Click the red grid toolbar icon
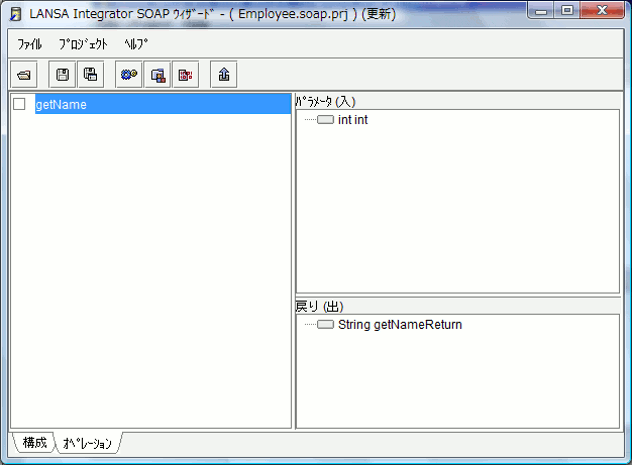 pos(185,75)
